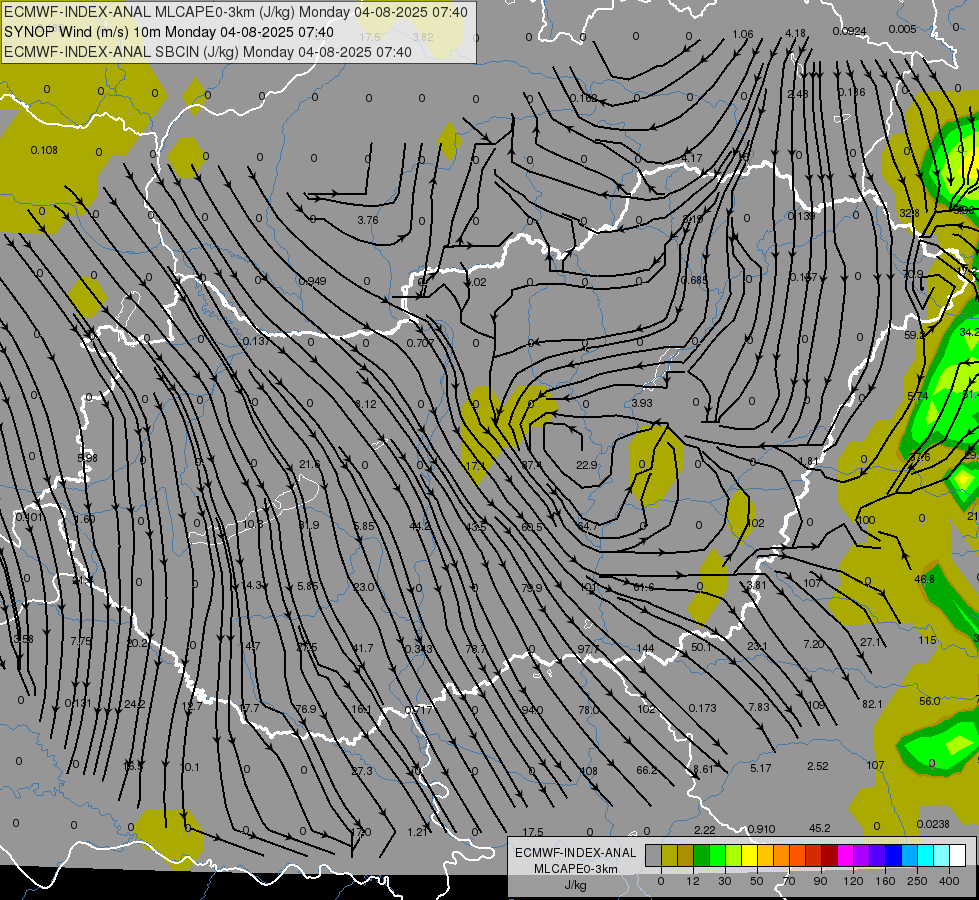Image resolution: width=979 pixels, height=900 pixels.
Task: Click the '45.2' value on the map
Action: (x=820, y=828)
